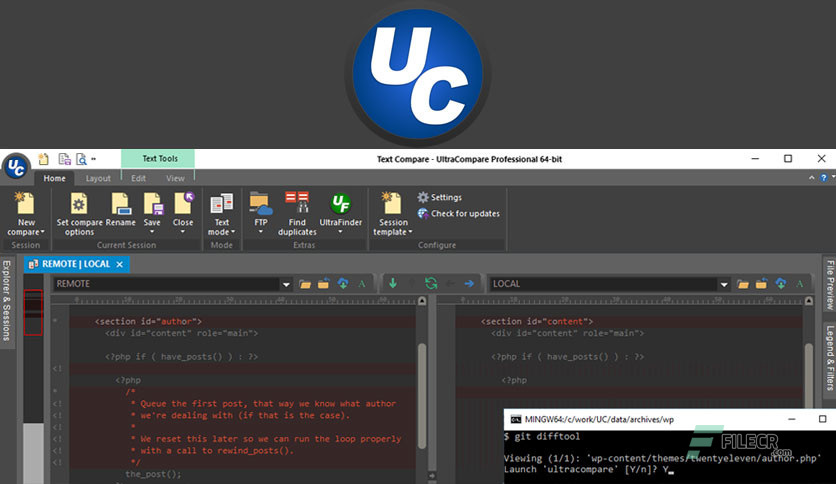Click Check for updates
836x484 pixels.
[459, 213]
